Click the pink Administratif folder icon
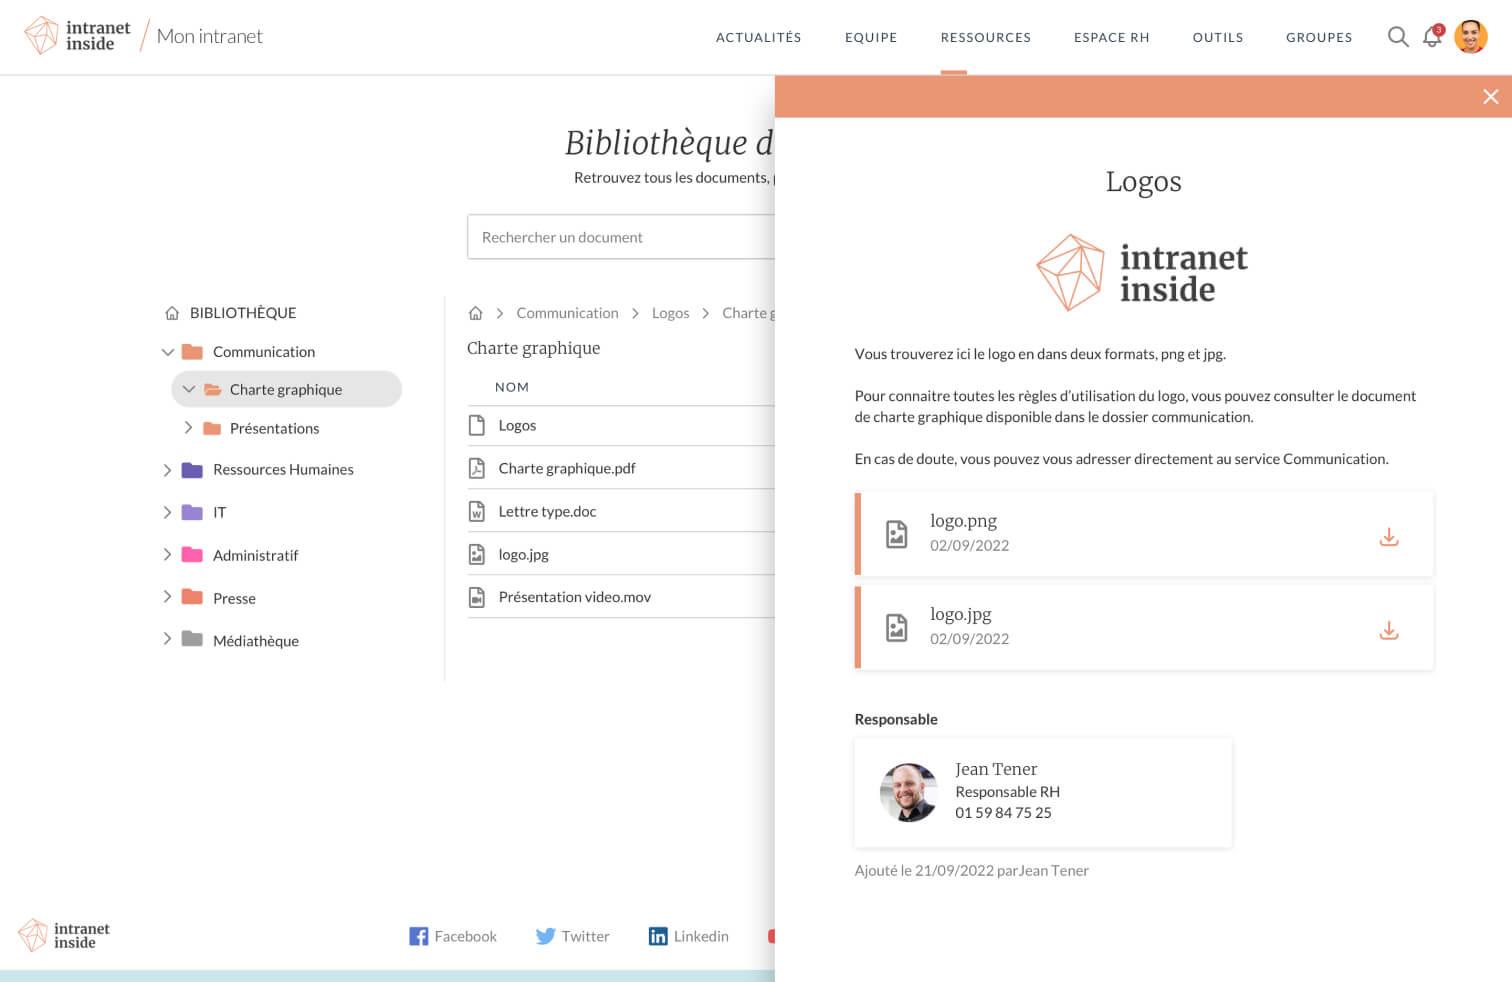1512x982 pixels. pos(193,555)
